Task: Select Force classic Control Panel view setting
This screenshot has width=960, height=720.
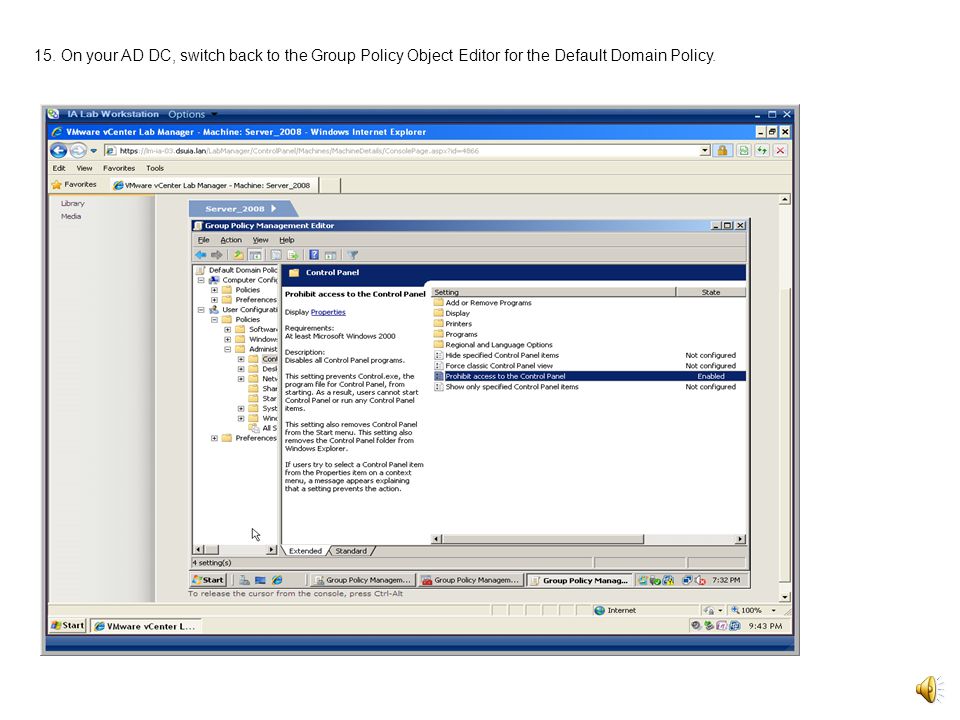Action: tap(498, 366)
